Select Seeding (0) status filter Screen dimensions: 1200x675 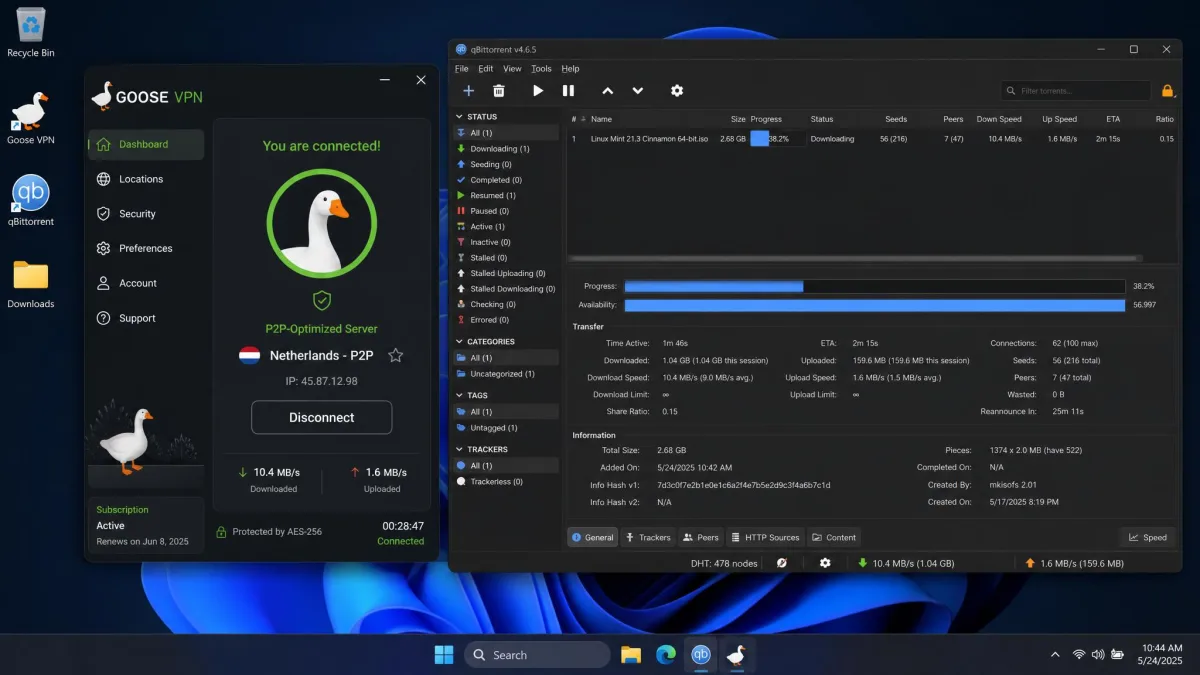[506, 164]
